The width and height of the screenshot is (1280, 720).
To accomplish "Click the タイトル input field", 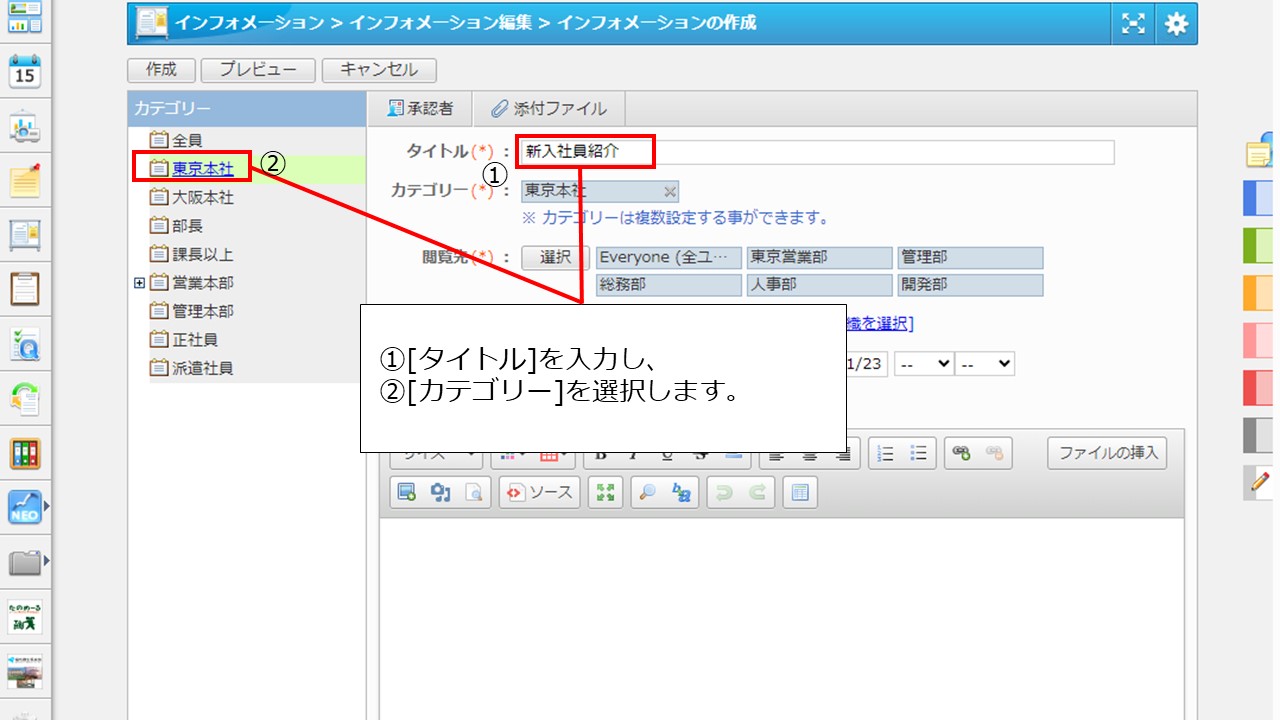I will (x=816, y=152).
